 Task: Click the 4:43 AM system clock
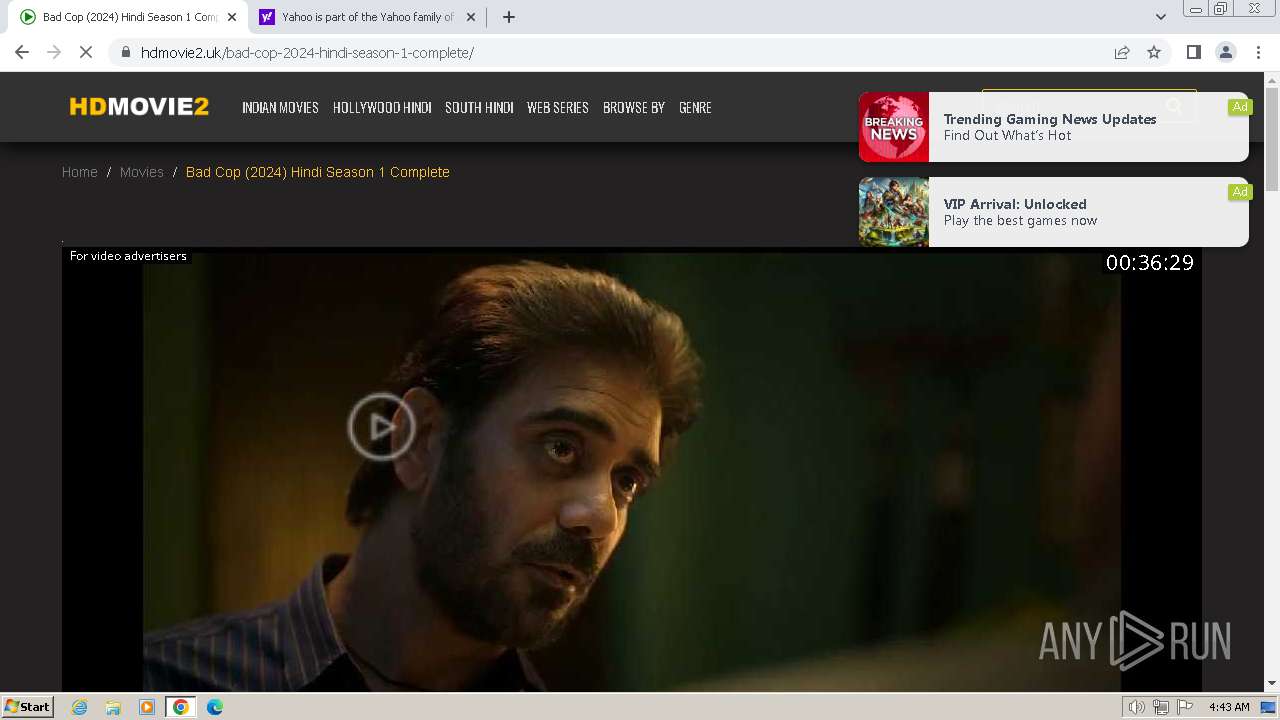(1229, 707)
